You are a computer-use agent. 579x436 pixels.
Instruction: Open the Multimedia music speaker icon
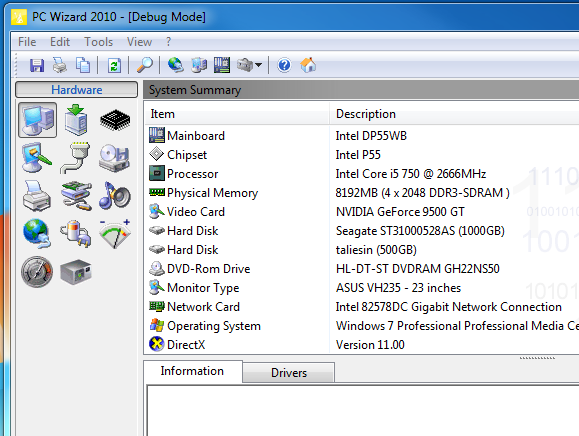click(115, 196)
